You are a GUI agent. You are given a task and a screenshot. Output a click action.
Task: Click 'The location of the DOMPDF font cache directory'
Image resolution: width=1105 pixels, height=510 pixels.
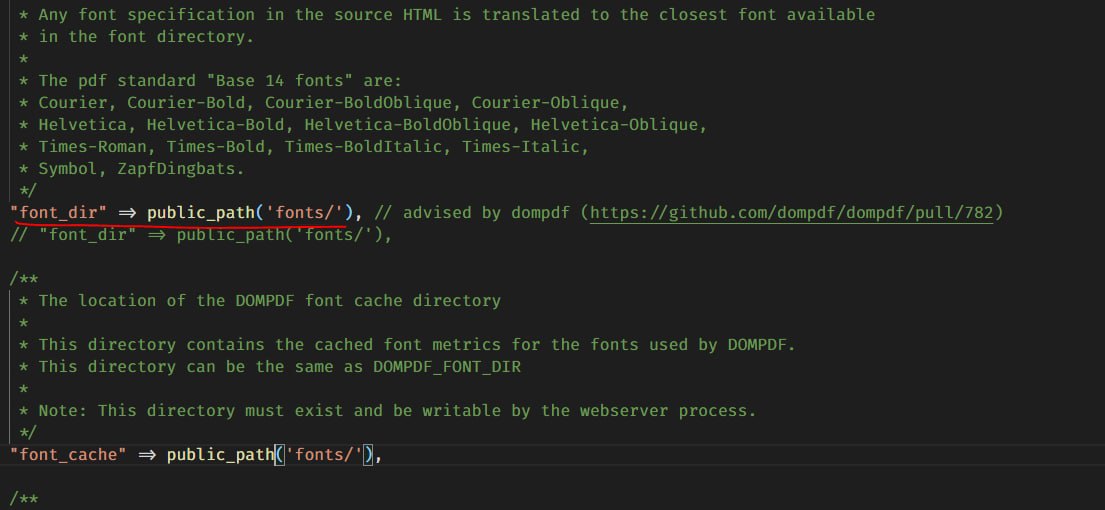(x=269, y=300)
